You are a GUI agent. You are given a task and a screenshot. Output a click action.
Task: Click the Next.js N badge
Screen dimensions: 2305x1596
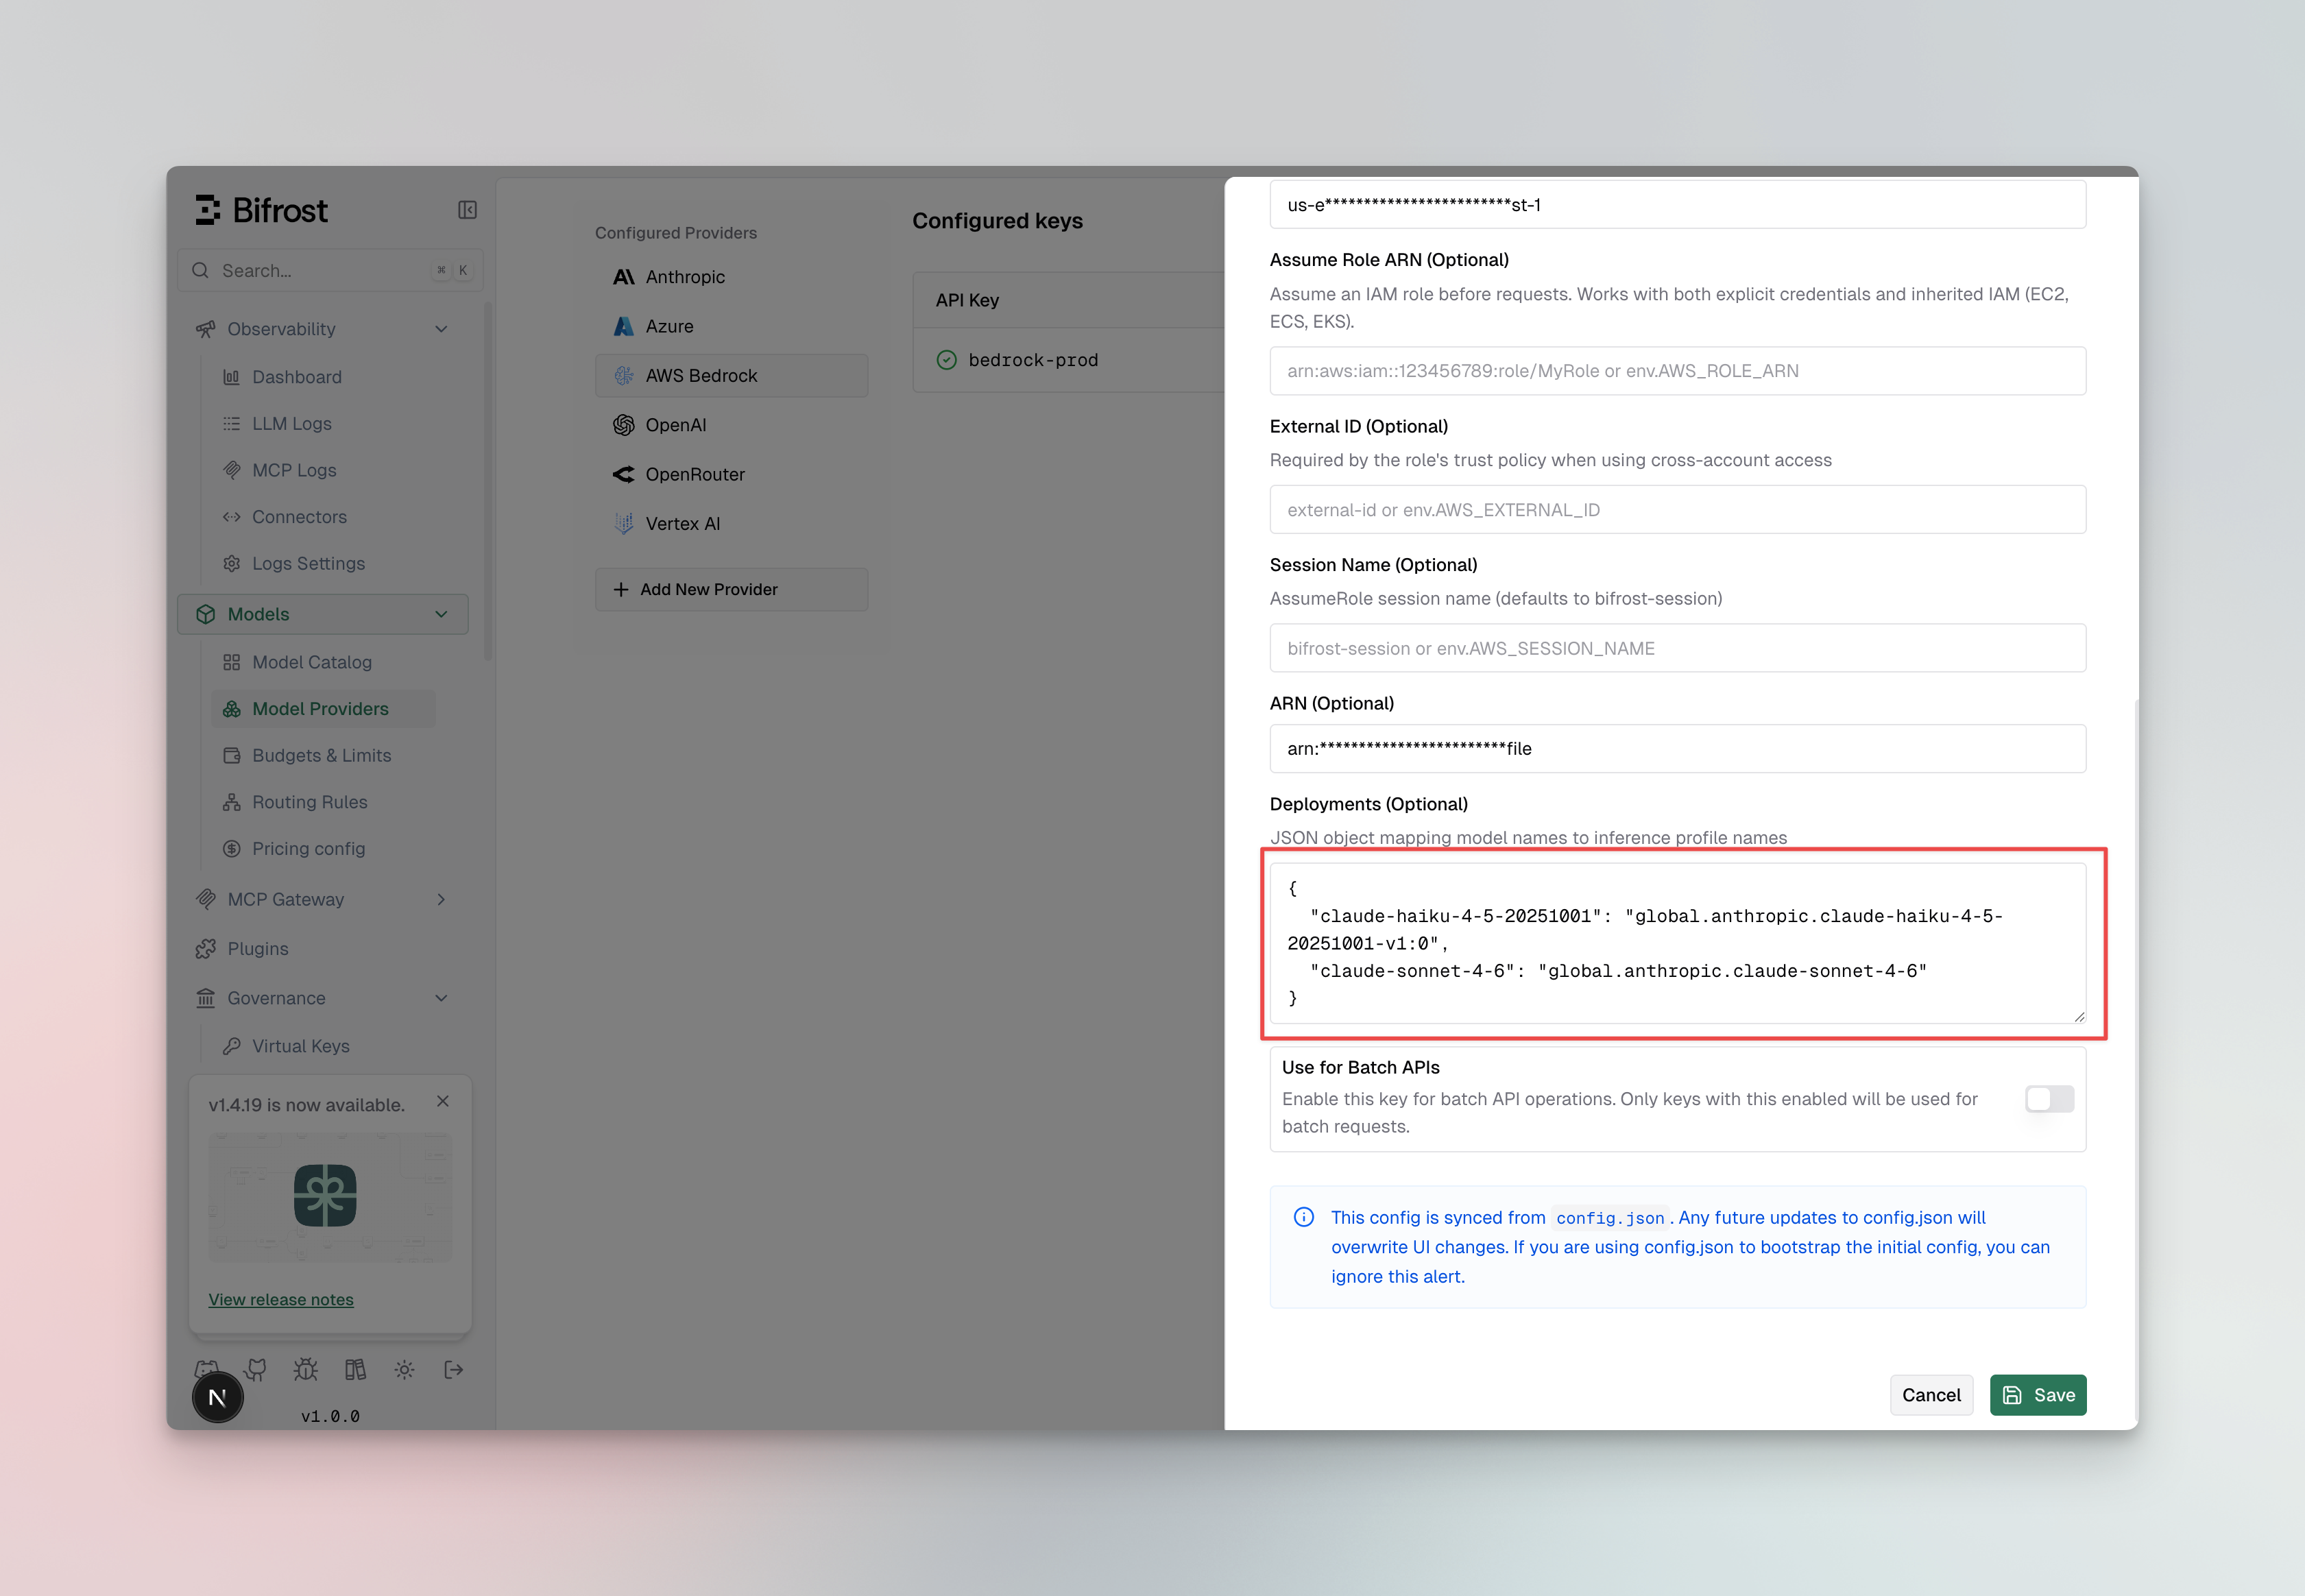[217, 1397]
